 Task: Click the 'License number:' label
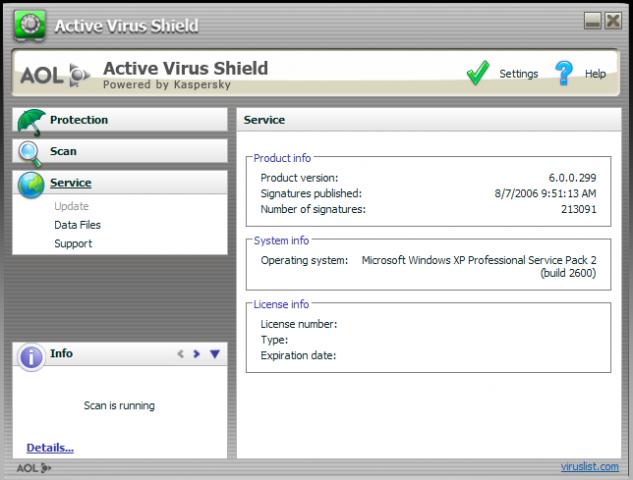(x=299, y=324)
